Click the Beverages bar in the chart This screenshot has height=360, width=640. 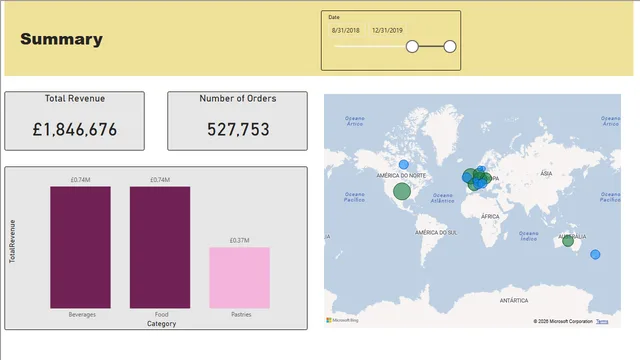(x=80, y=247)
